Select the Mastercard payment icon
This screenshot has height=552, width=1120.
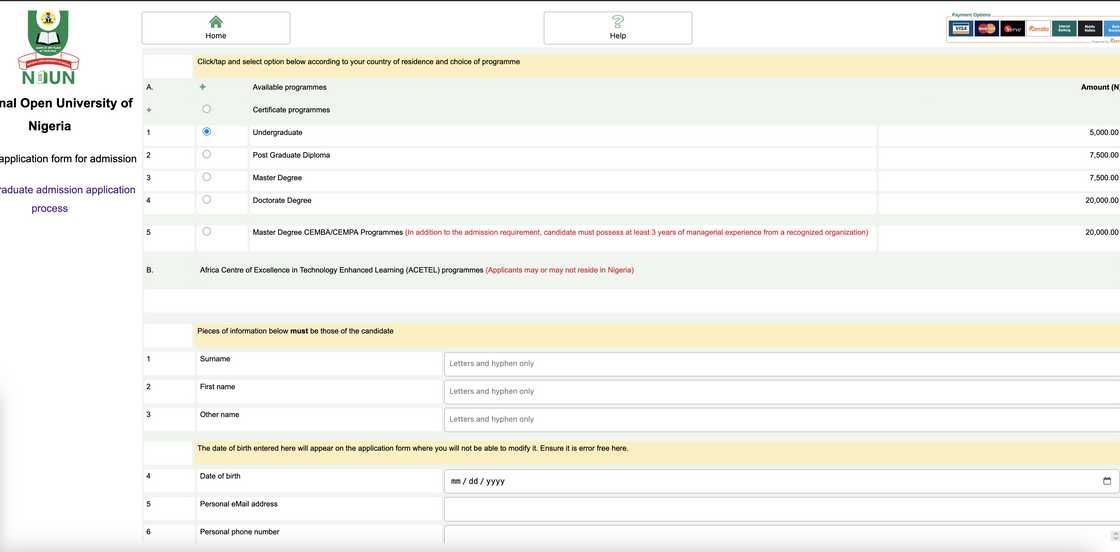[x=986, y=29]
